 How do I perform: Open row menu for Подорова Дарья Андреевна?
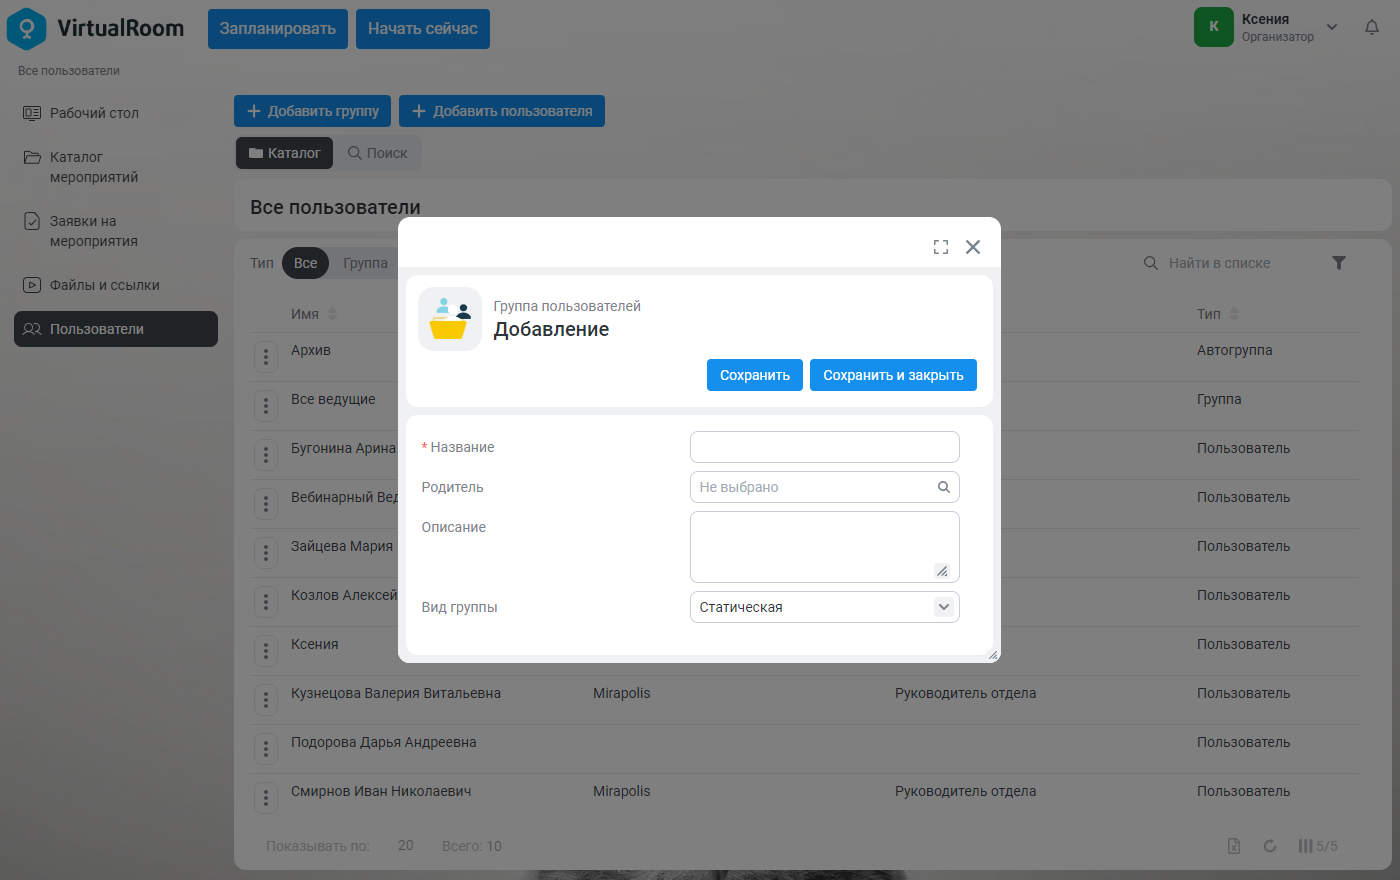pyautogui.click(x=266, y=749)
